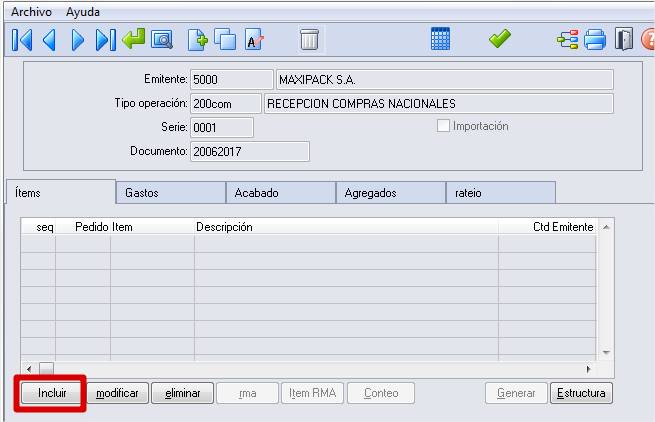Click the seq column header
Viewport: 655px width, 422px height.
[x=38, y=227]
